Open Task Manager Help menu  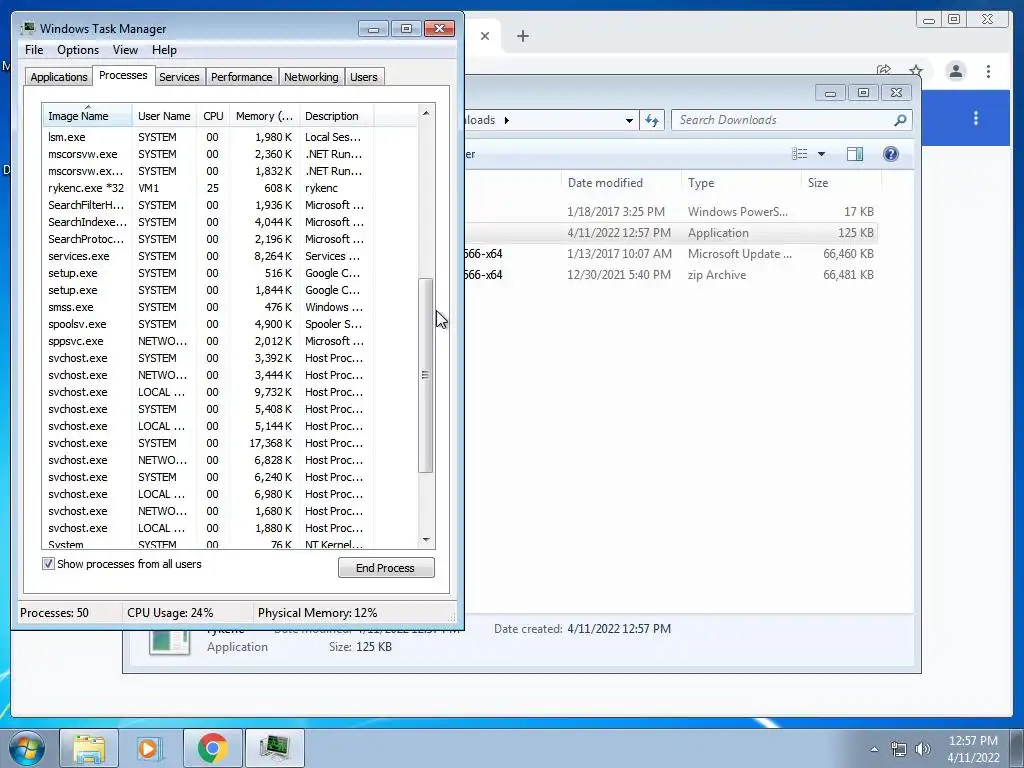coord(164,50)
